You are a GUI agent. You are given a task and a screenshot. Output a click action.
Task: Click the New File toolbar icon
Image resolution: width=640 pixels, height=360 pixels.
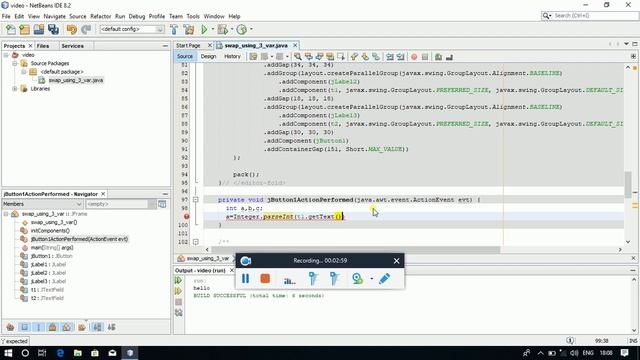11,29
